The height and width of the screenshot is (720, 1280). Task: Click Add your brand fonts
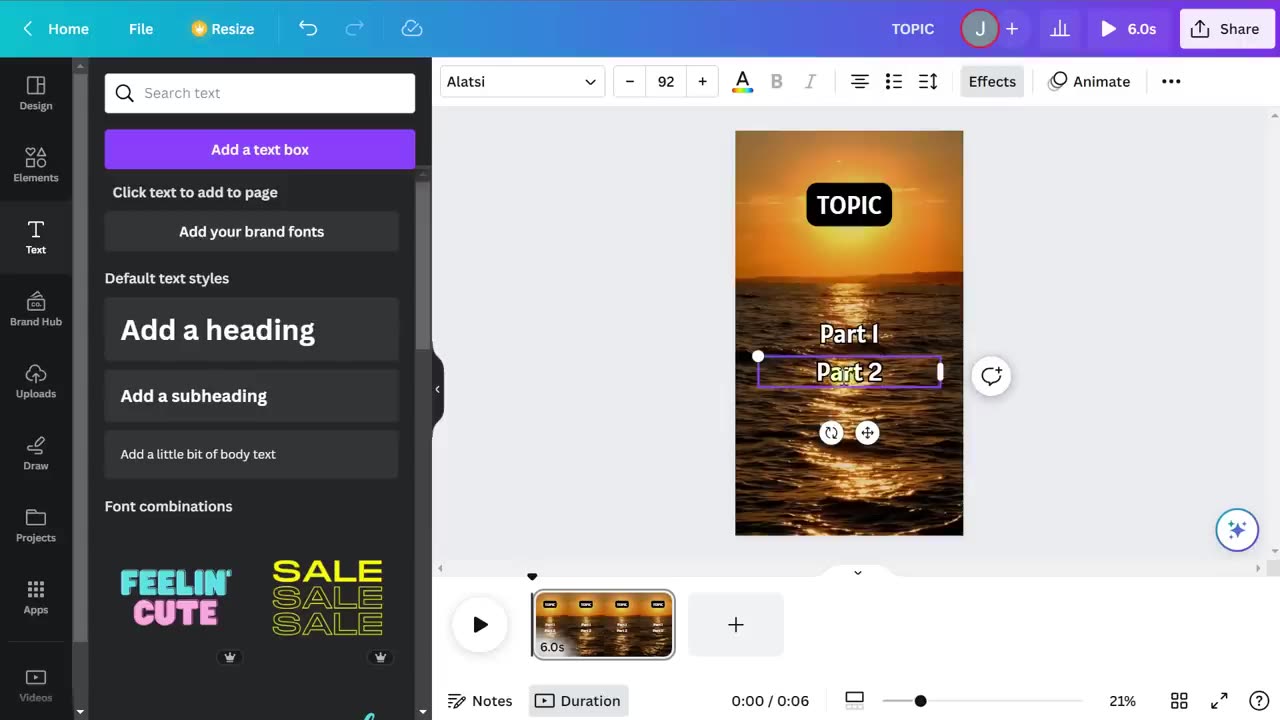click(252, 231)
